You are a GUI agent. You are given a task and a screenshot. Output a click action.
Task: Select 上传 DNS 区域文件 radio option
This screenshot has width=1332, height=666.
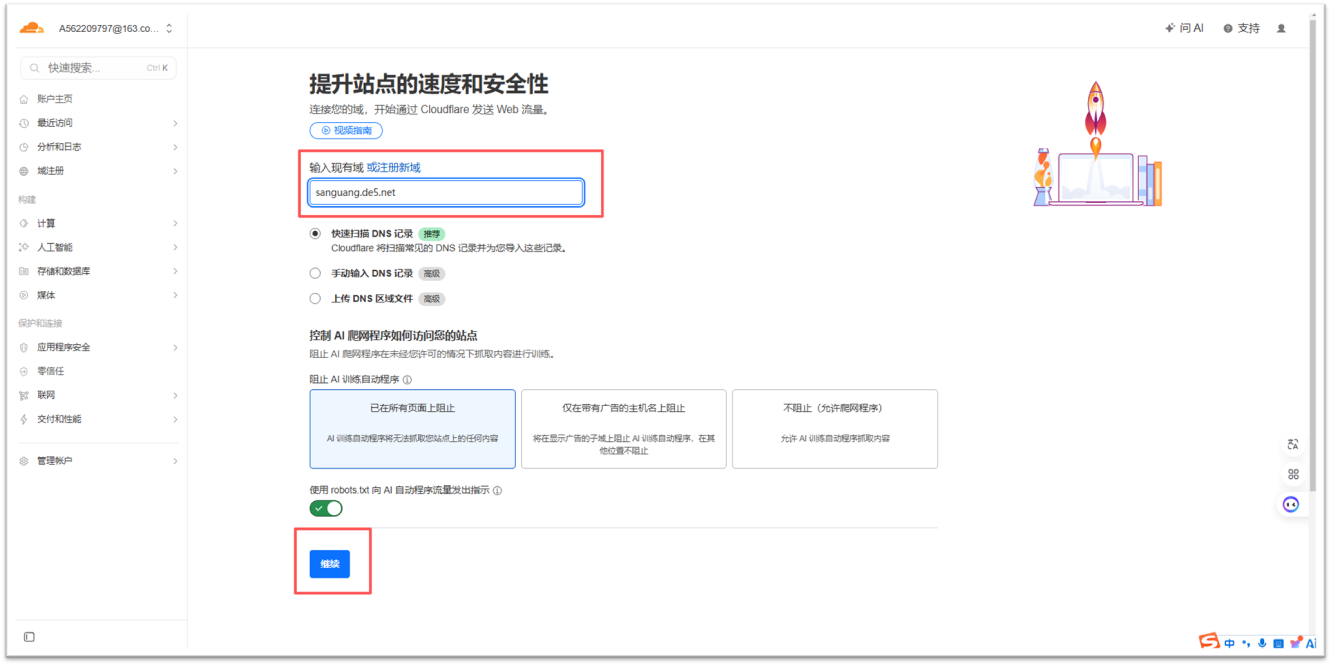point(316,298)
